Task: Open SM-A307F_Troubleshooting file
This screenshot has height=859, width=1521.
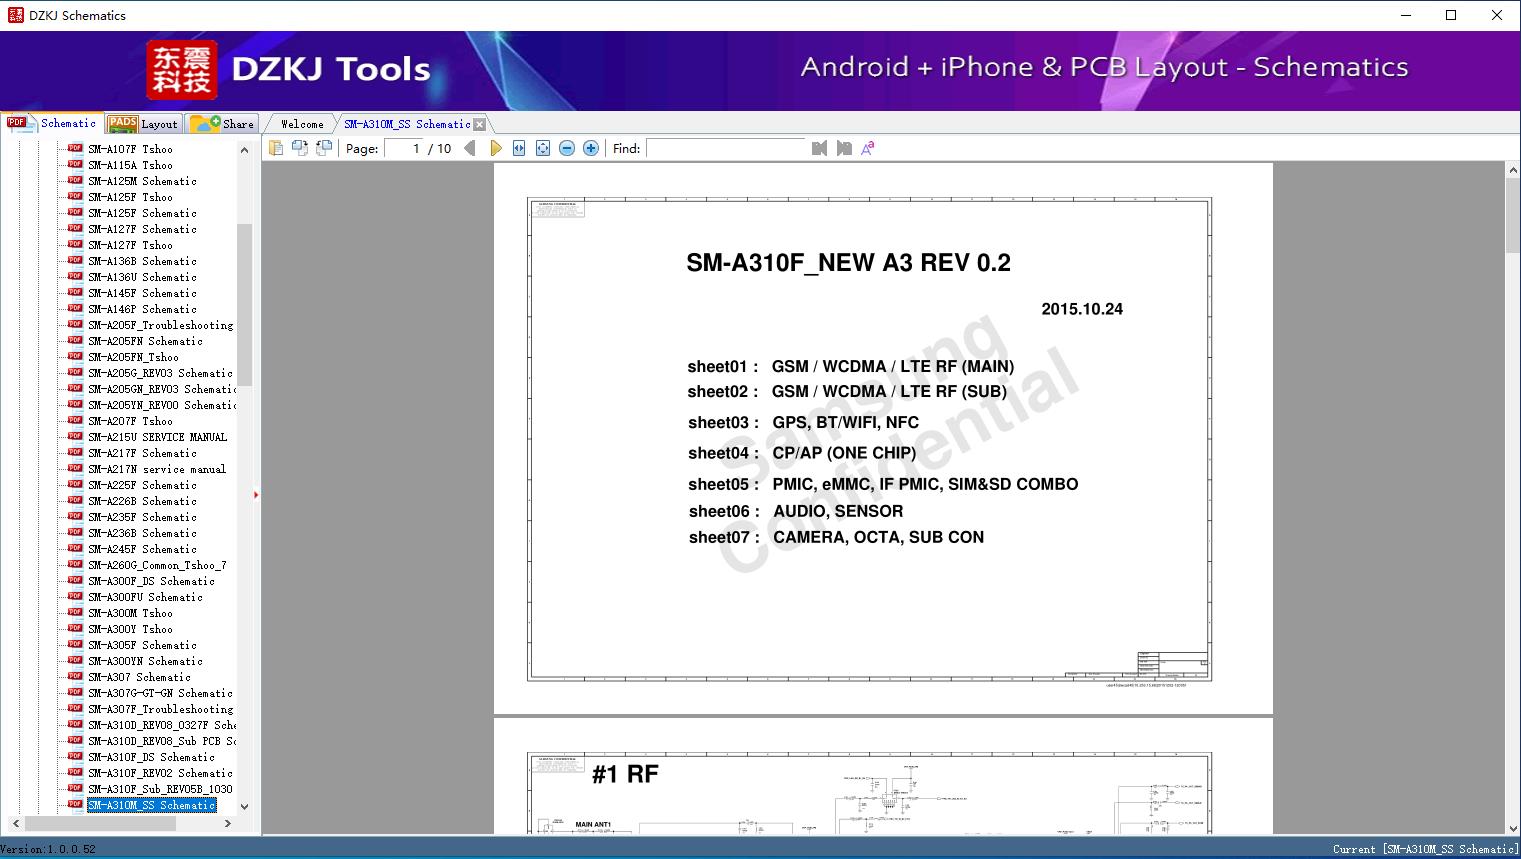Action: click(160, 709)
